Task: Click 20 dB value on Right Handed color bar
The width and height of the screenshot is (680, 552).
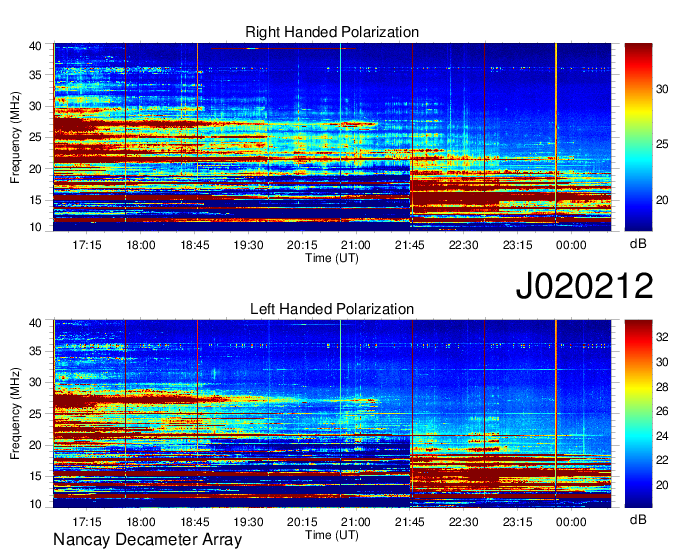Action: tap(662, 200)
